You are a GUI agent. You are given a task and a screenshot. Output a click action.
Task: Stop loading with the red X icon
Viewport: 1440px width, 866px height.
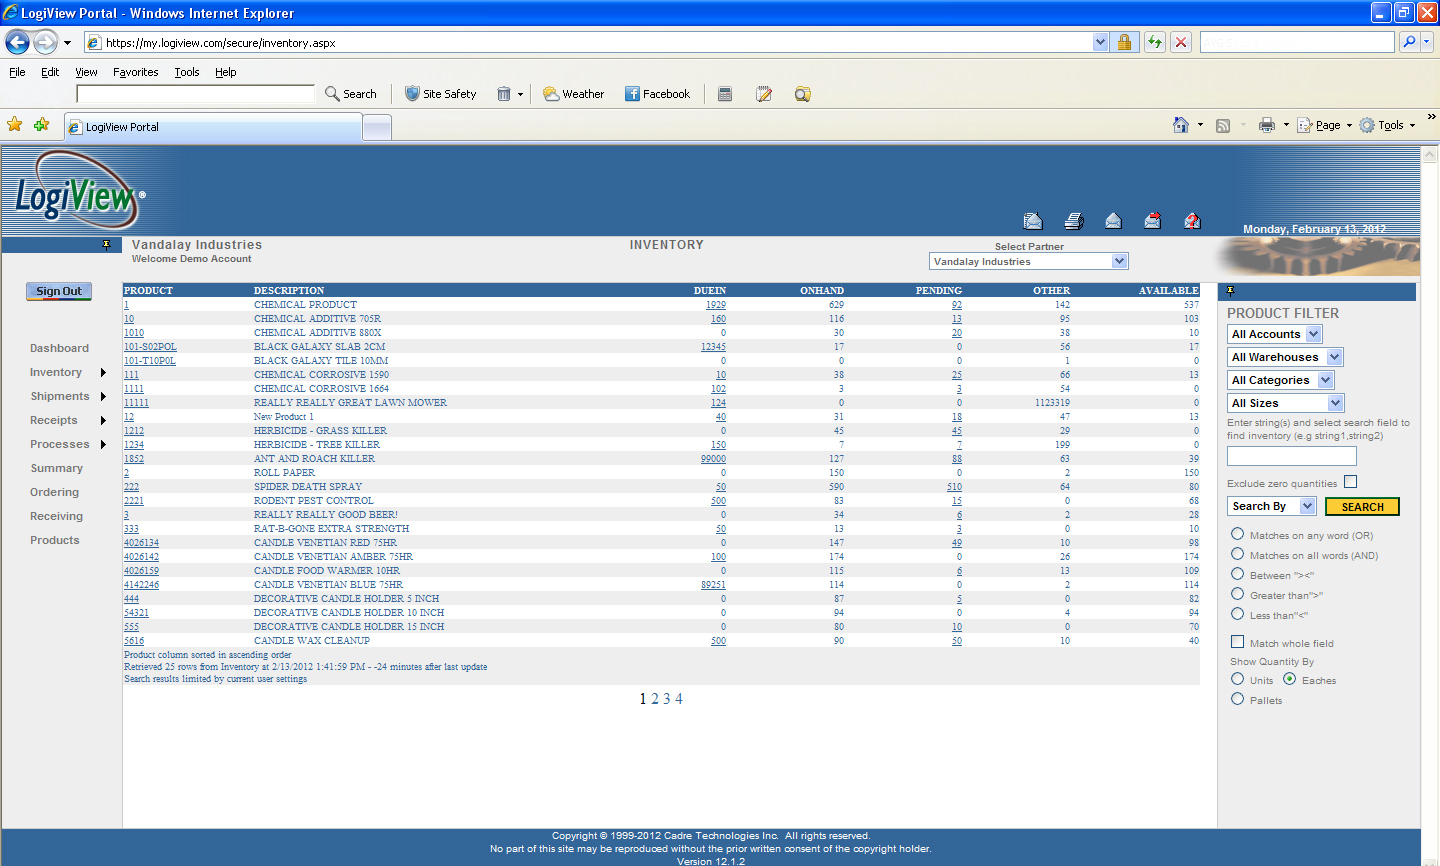[x=1181, y=42]
